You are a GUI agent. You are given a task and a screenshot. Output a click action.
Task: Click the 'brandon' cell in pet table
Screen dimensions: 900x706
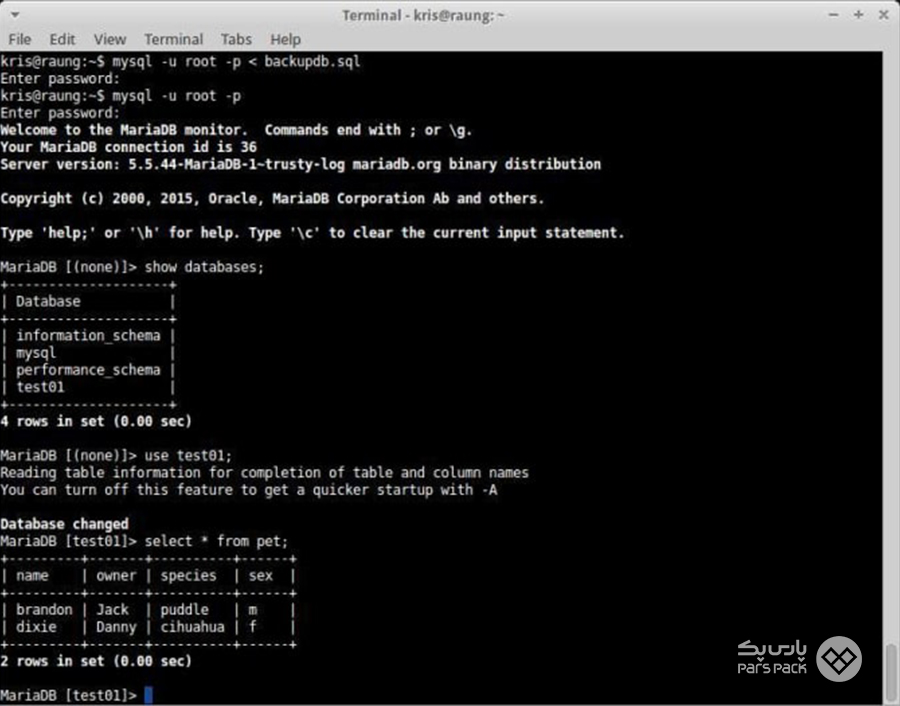[x=44, y=610]
